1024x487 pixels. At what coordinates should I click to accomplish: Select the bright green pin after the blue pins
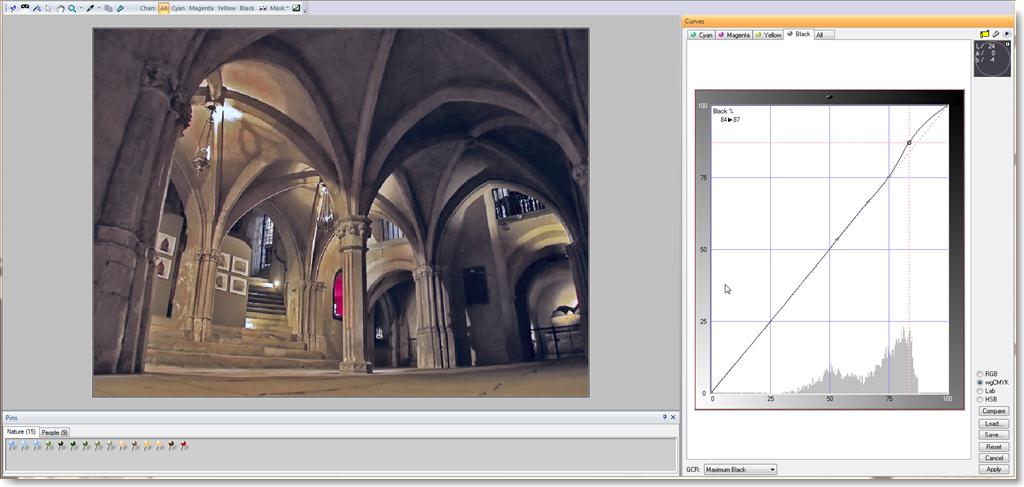point(48,446)
